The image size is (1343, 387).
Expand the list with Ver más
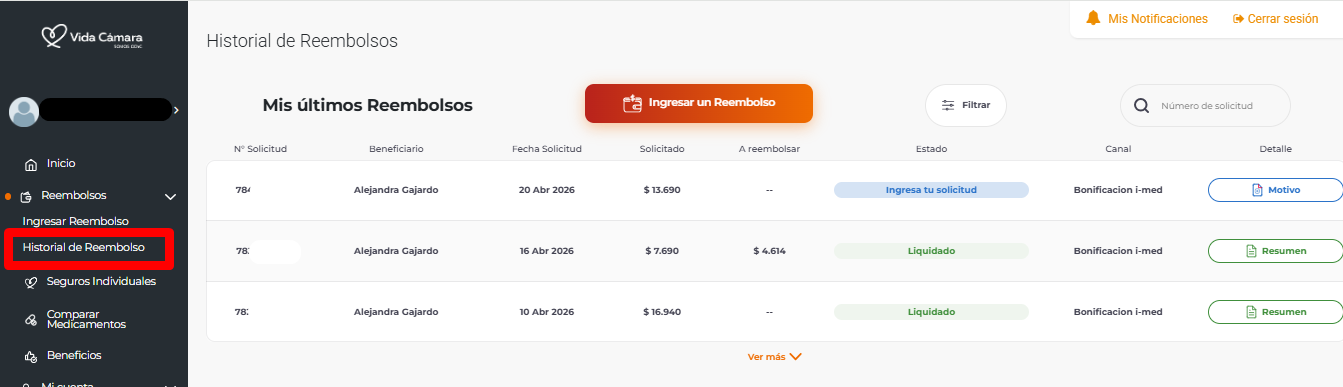(774, 356)
